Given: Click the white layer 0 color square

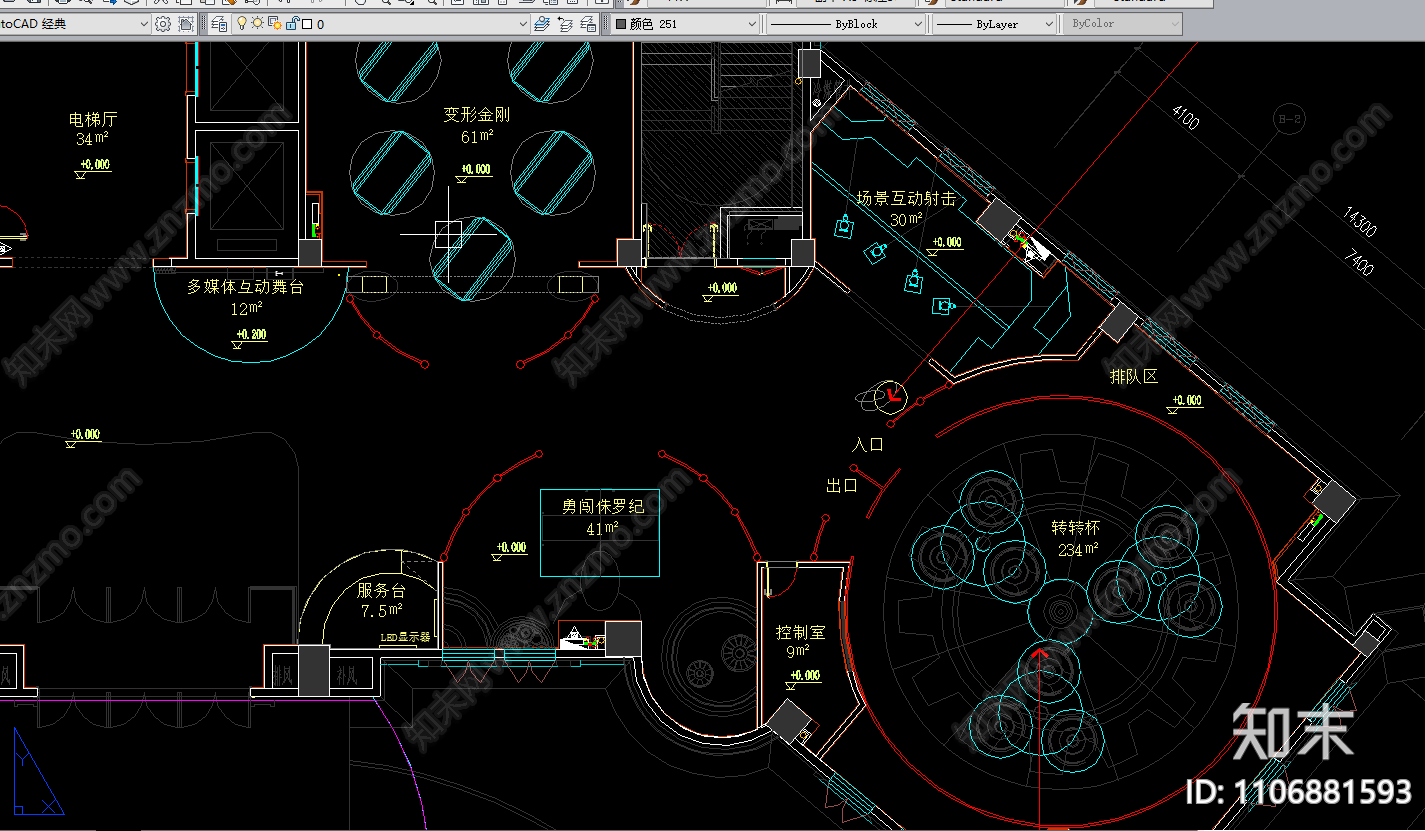Looking at the screenshot, I should [x=307, y=24].
